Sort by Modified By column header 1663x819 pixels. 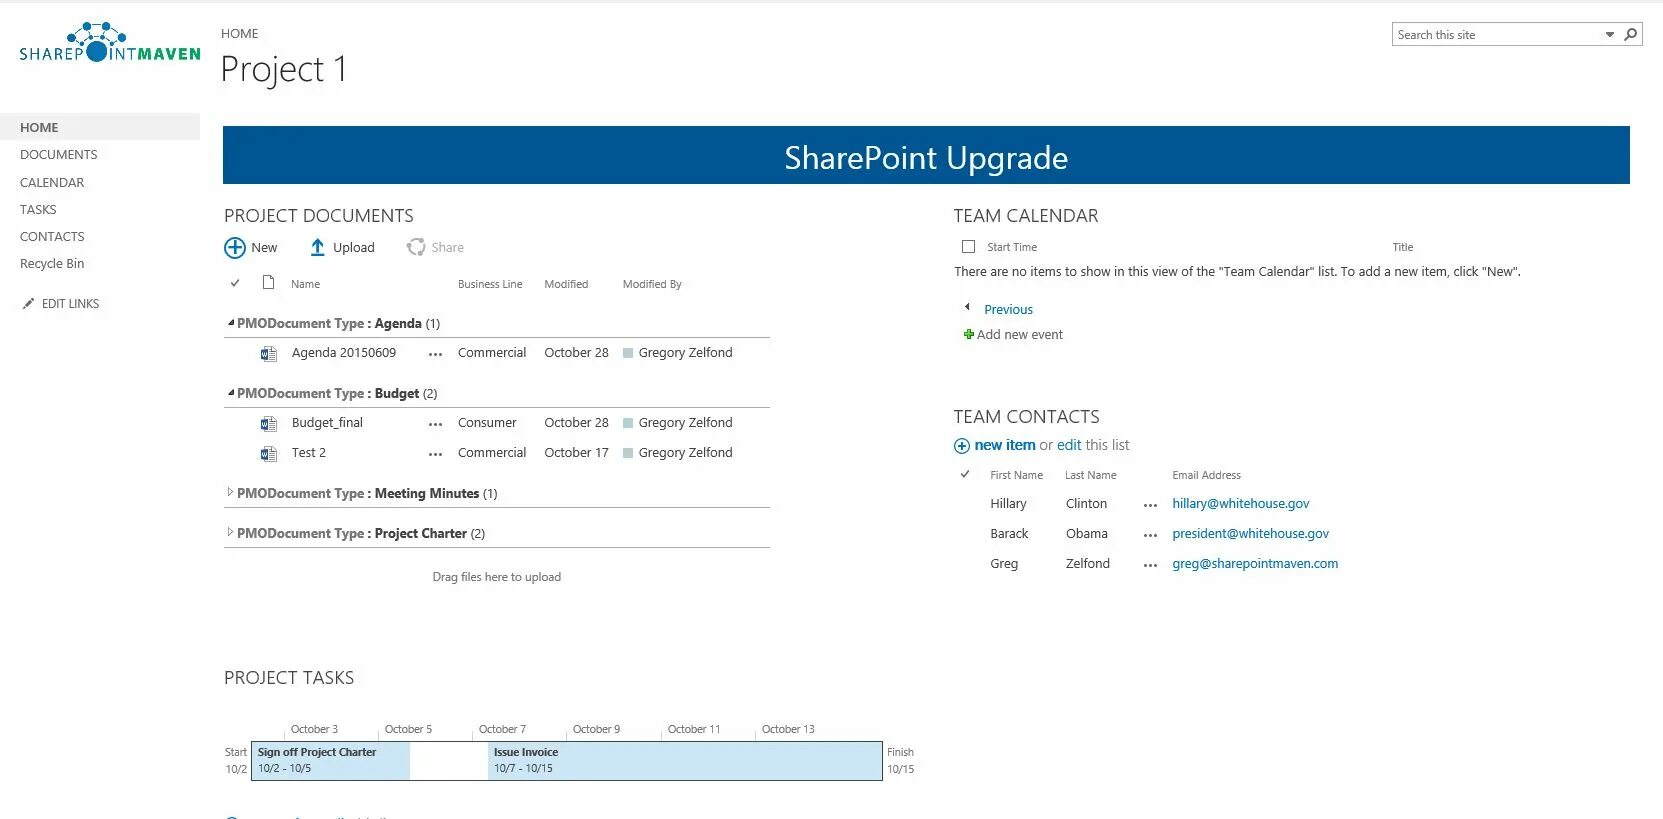[652, 284]
